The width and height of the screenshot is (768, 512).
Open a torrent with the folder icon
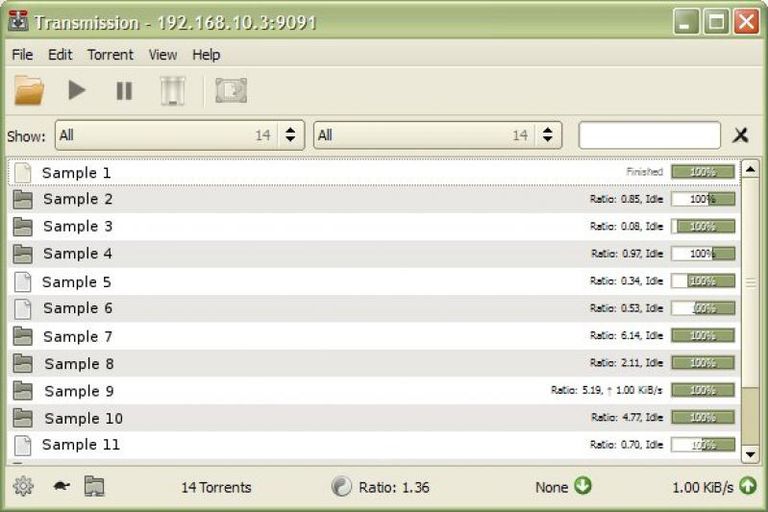pos(29,90)
